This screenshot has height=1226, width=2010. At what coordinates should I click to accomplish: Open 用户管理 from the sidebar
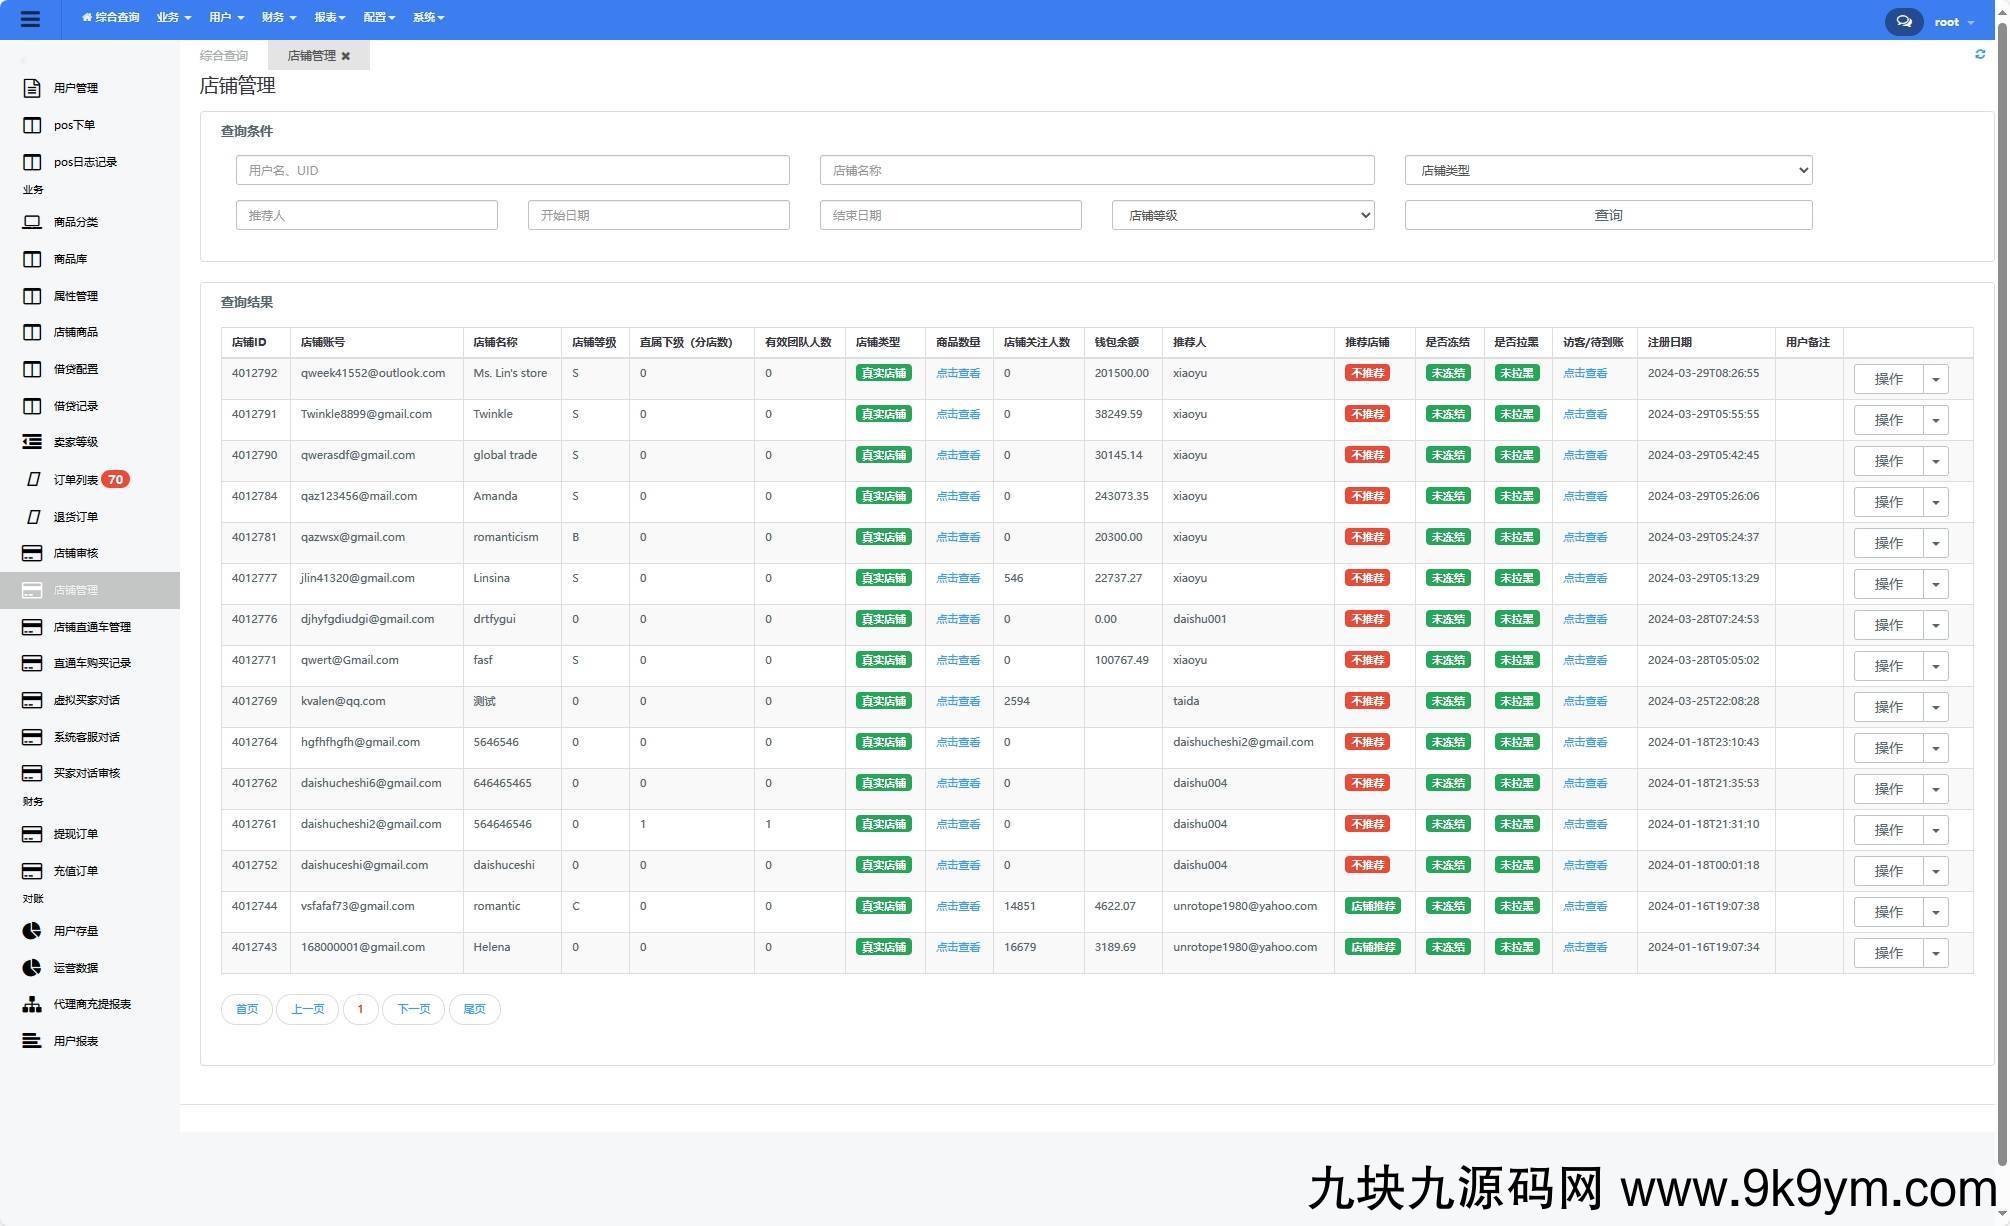click(x=75, y=88)
